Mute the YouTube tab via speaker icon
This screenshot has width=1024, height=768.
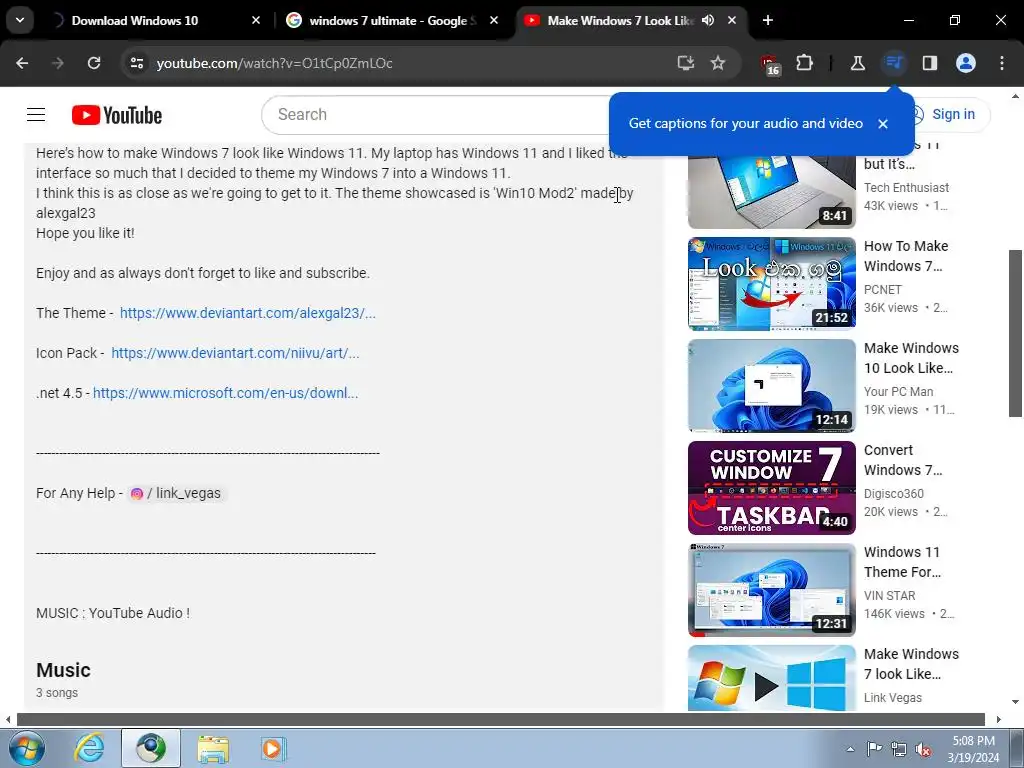tap(708, 20)
